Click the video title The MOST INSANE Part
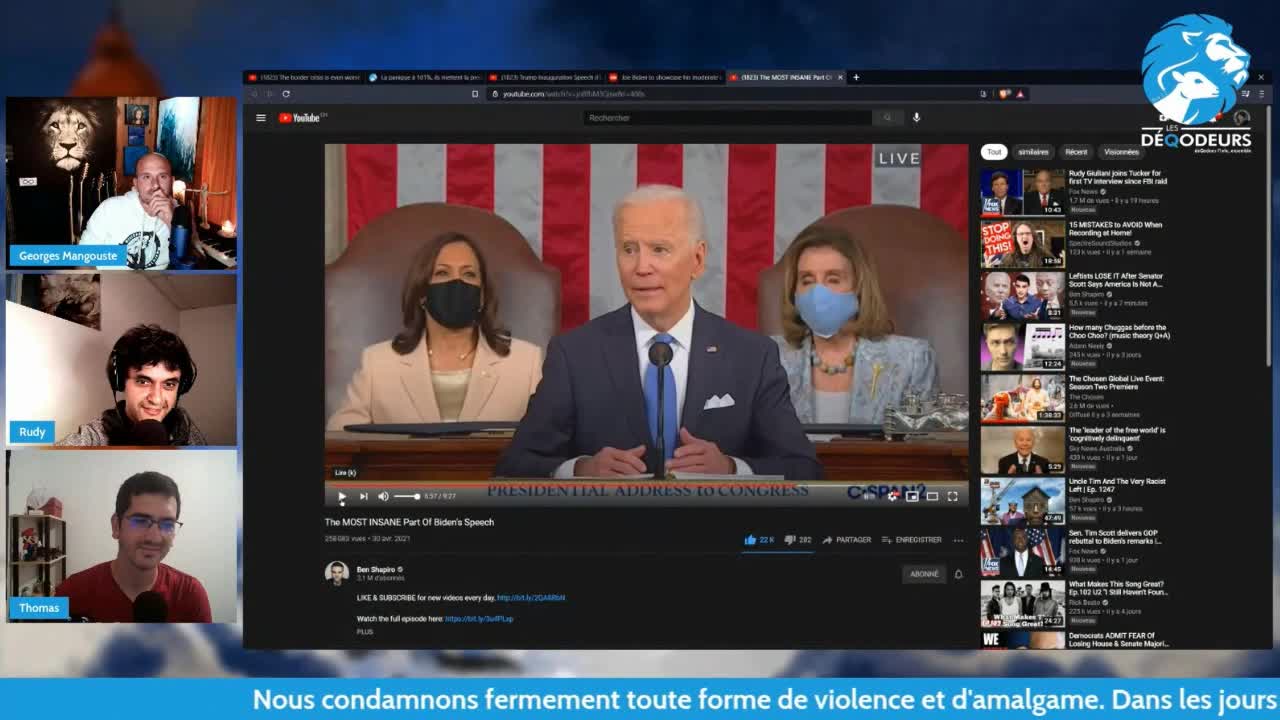The height and width of the screenshot is (720, 1280). (x=409, y=522)
